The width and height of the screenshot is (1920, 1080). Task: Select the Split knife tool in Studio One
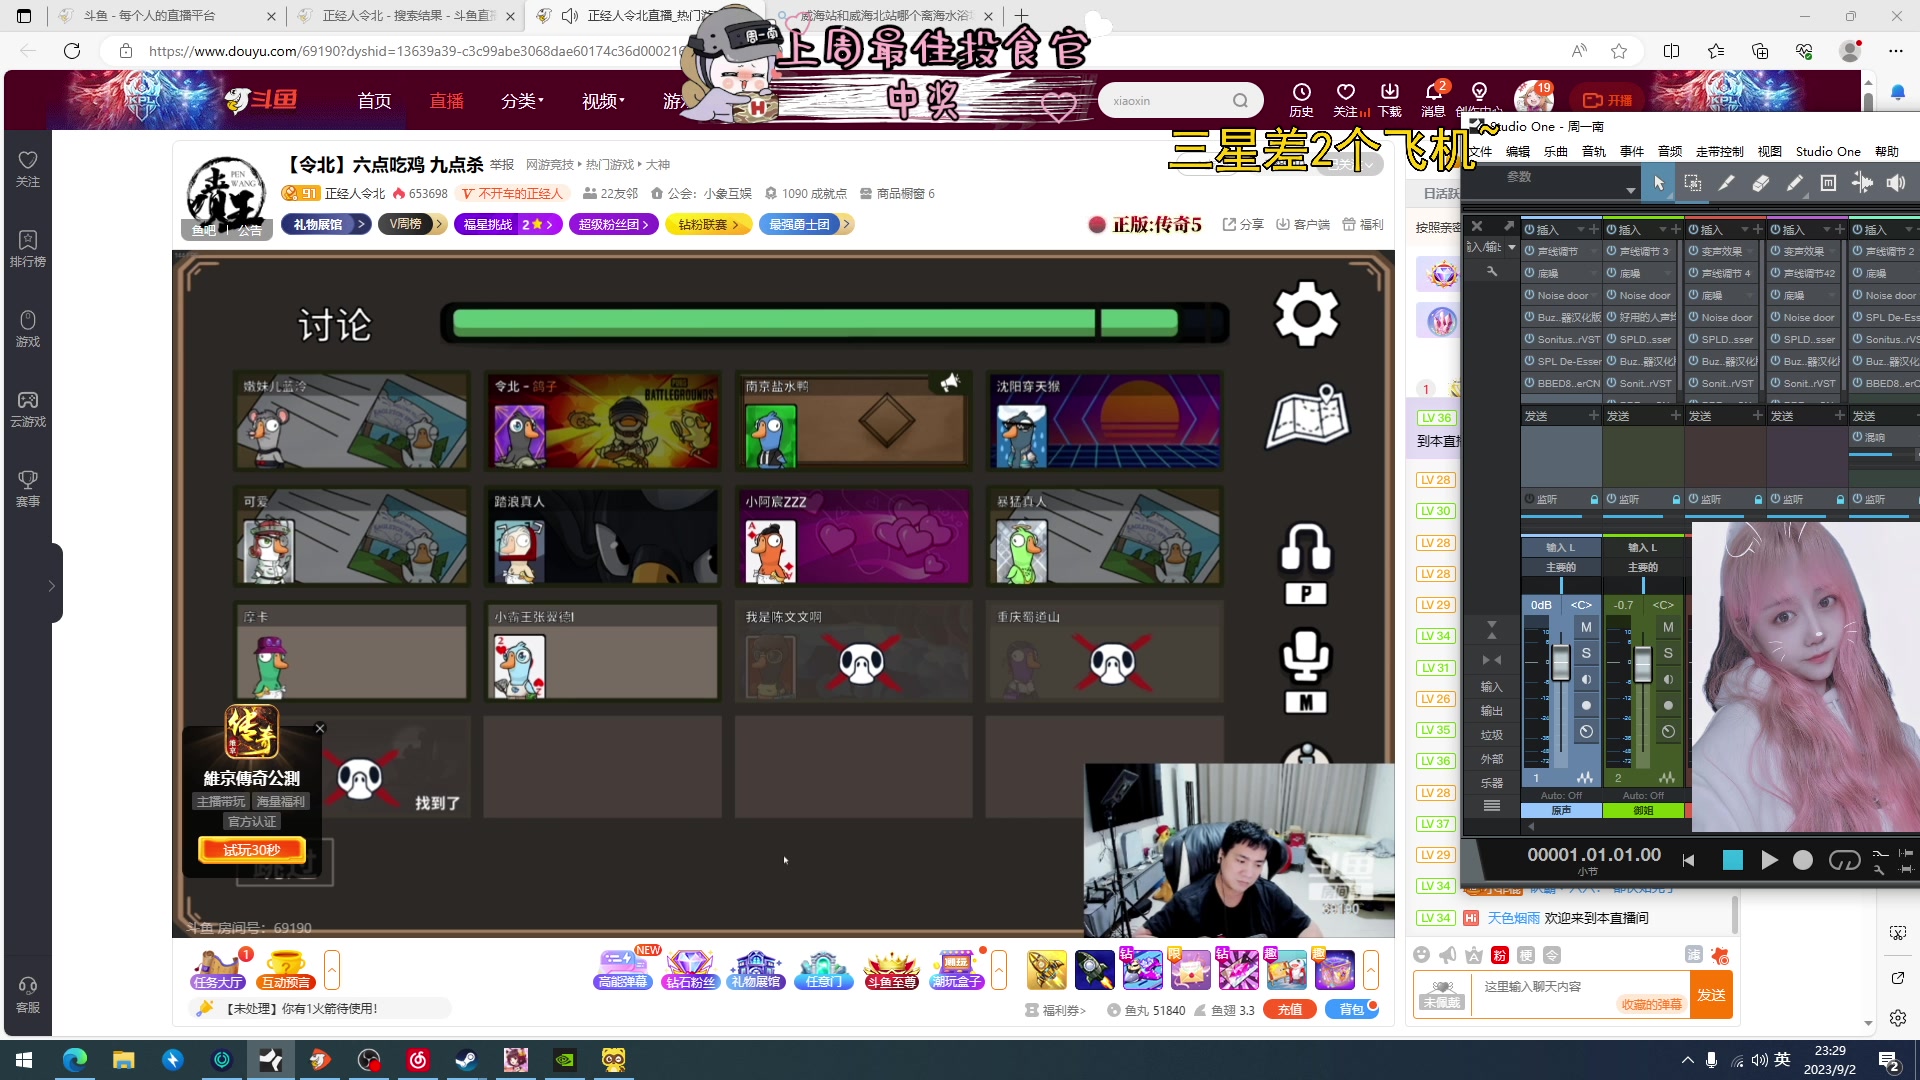pyautogui.click(x=1726, y=183)
